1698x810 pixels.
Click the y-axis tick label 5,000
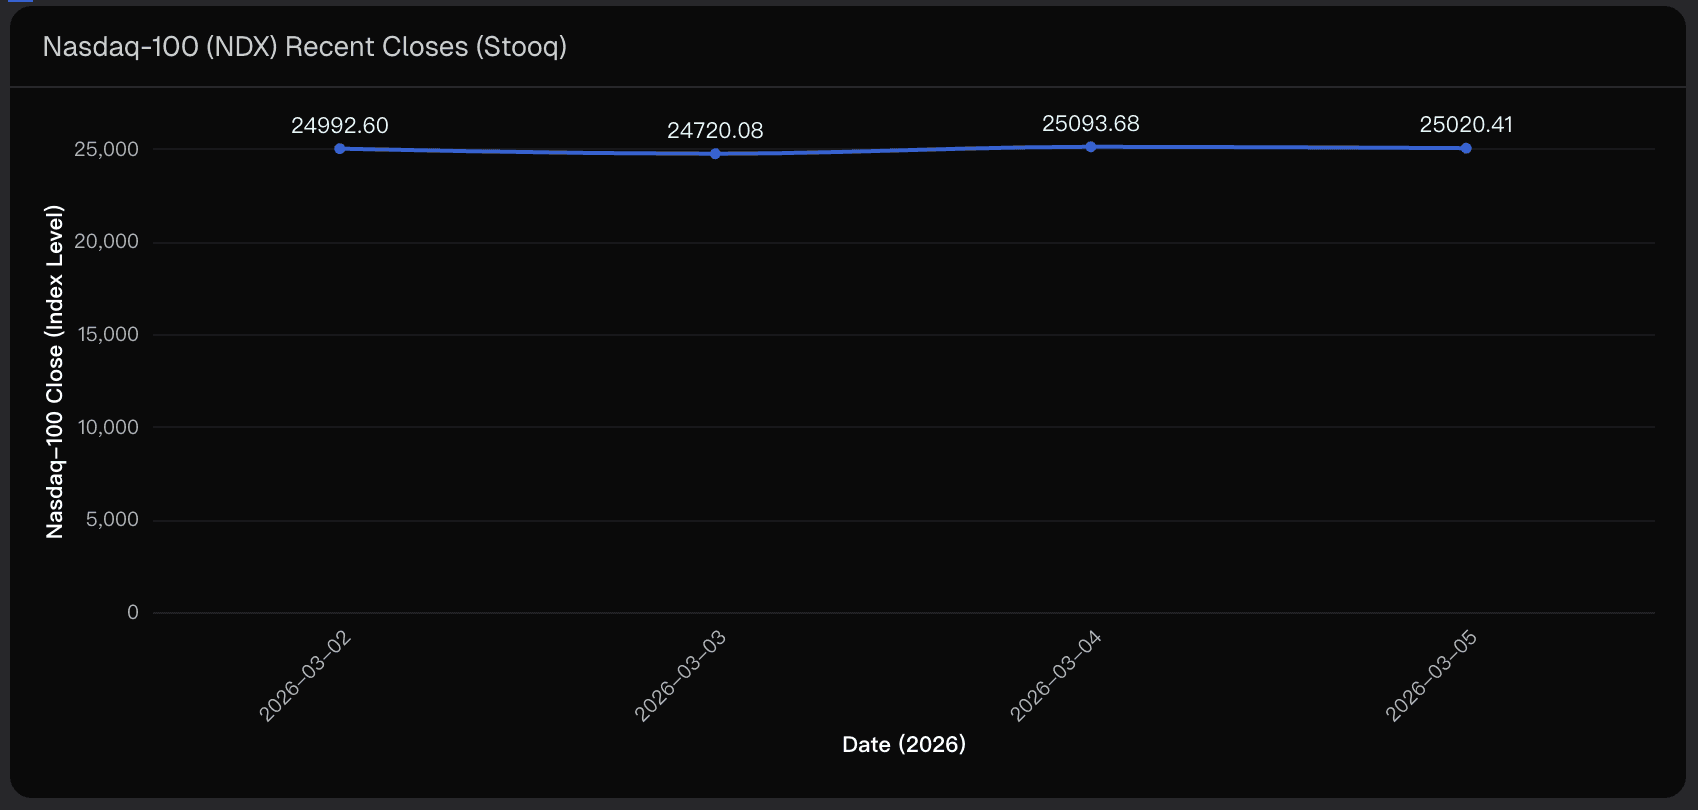tap(112, 519)
